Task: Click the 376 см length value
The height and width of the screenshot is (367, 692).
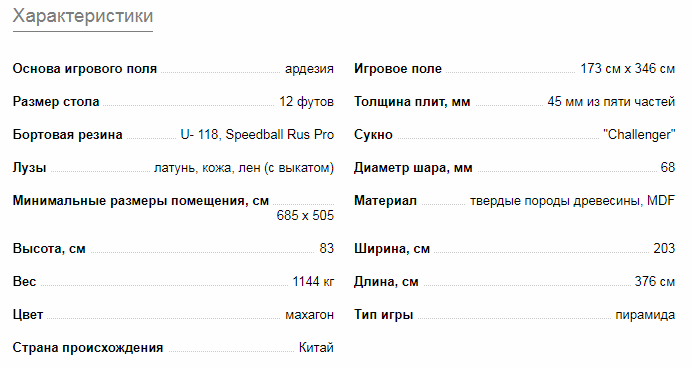Action: (x=655, y=281)
